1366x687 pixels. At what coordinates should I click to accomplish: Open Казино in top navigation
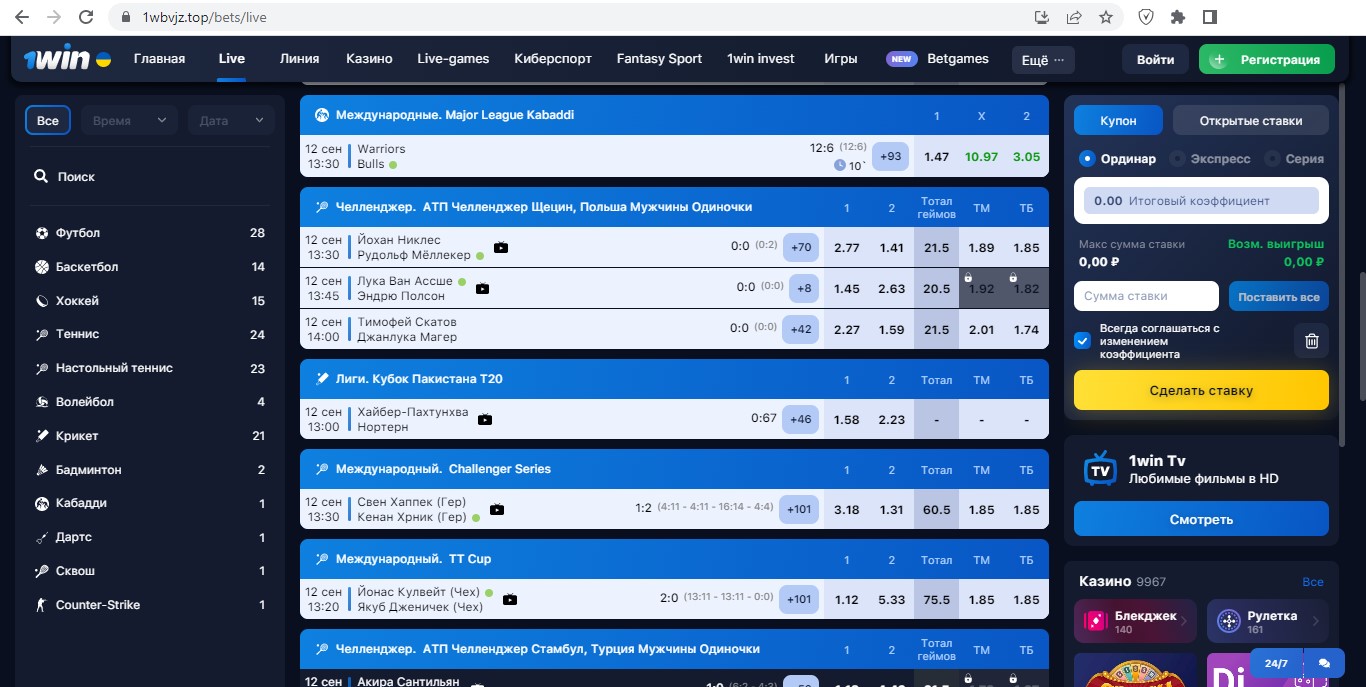[369, 59]
